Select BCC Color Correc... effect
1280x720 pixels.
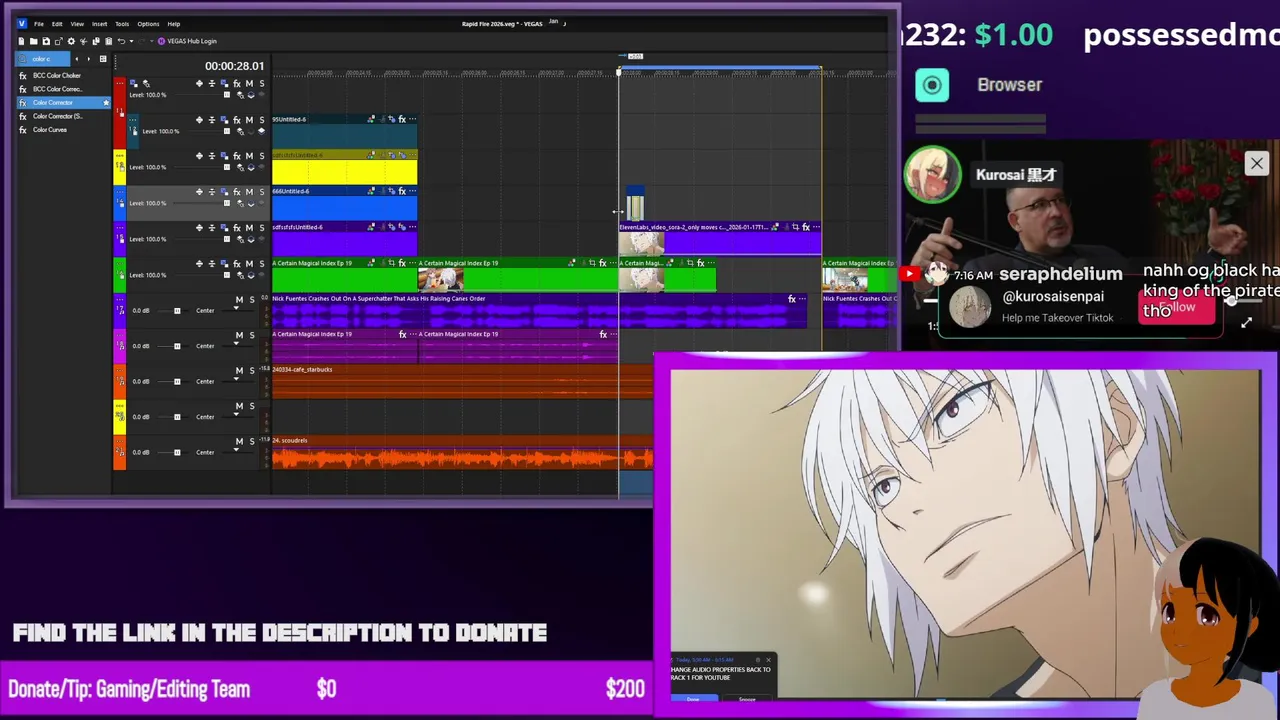click(57, 89)
